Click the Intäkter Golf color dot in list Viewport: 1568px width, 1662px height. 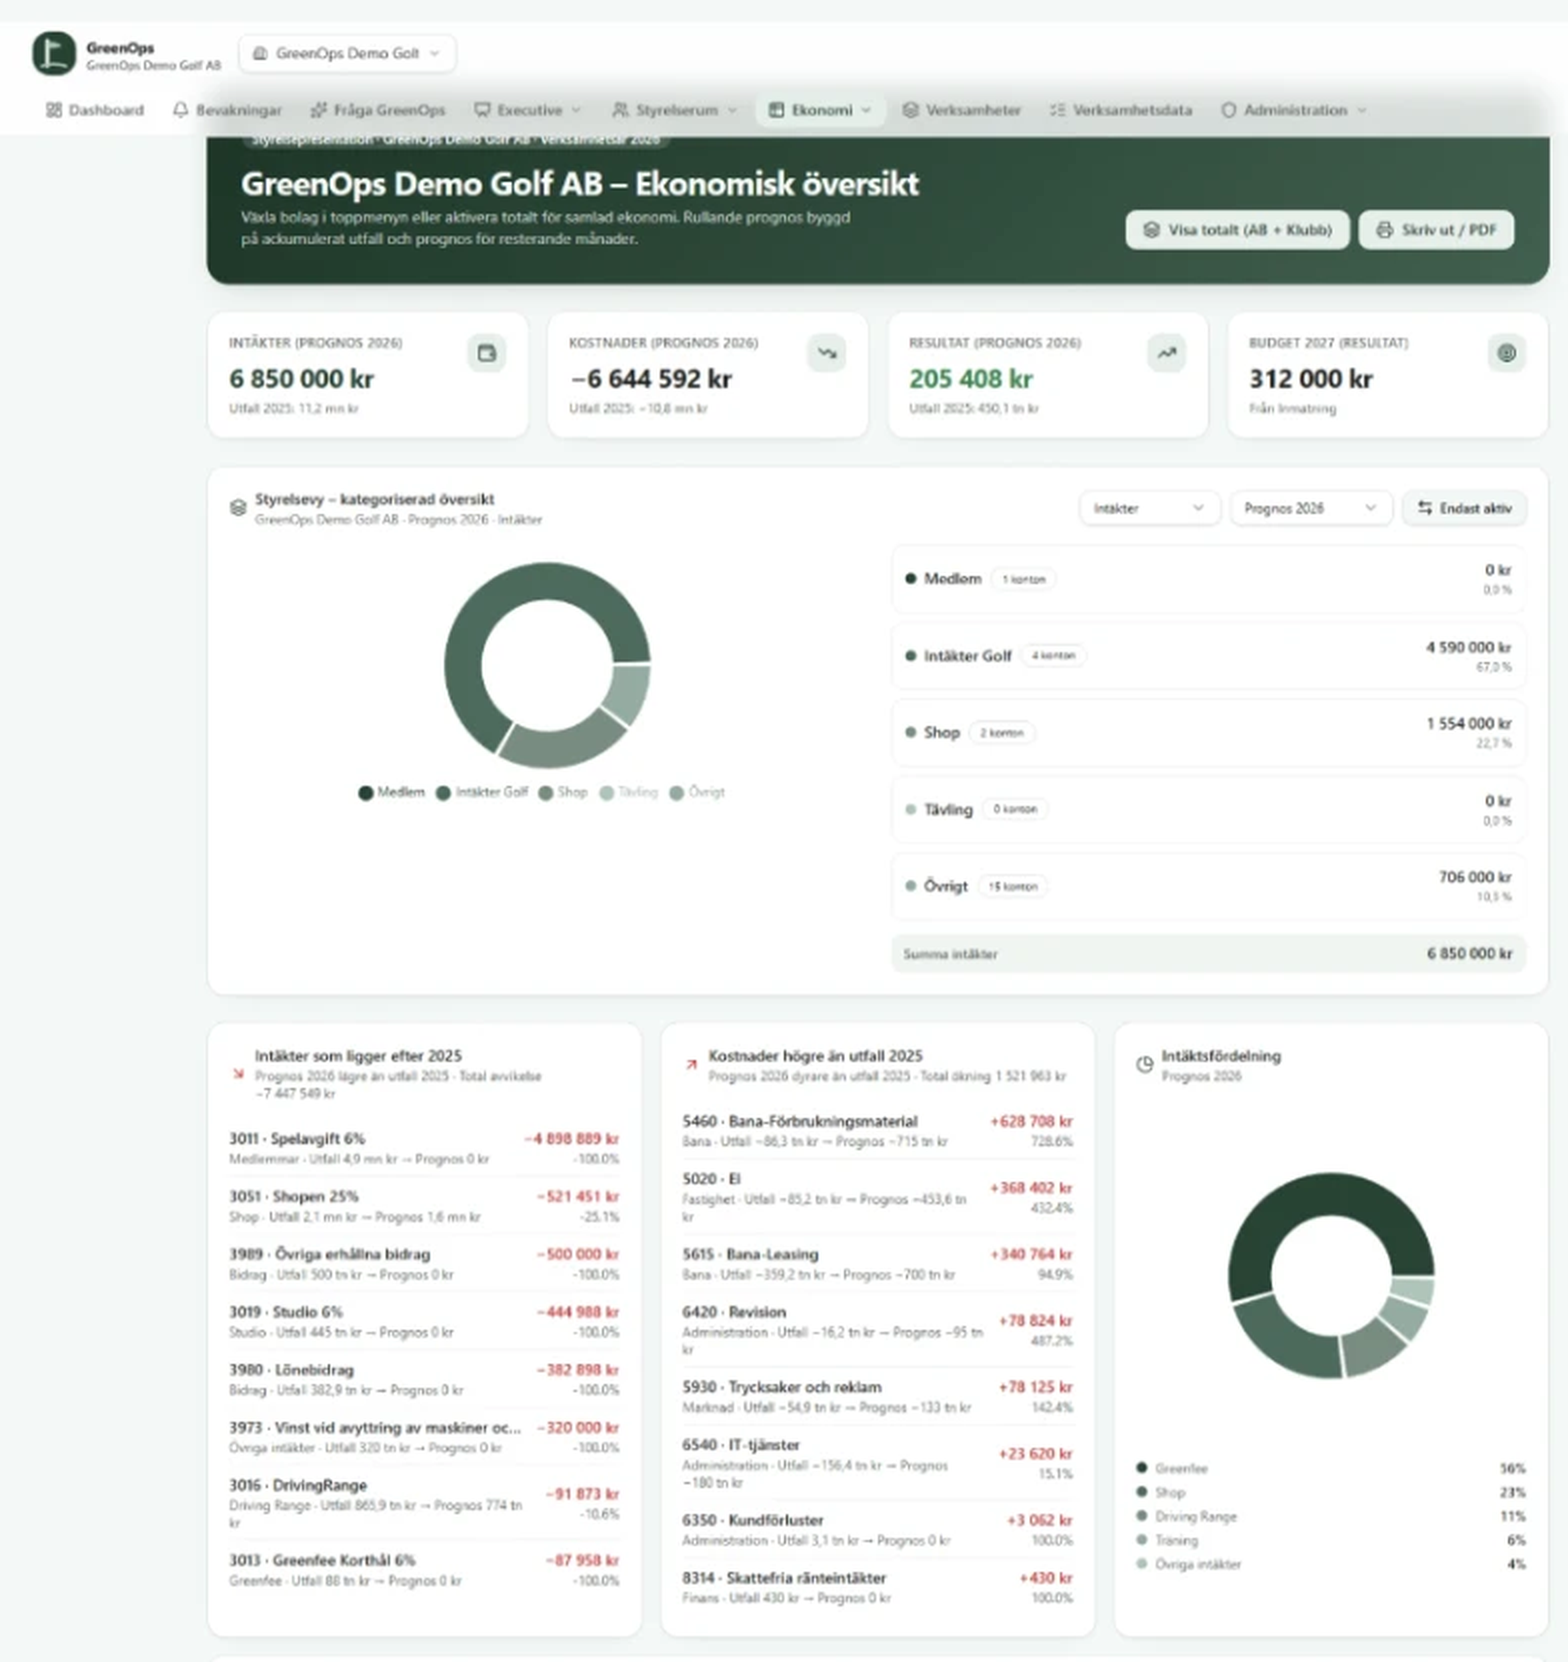click(910, 656)
